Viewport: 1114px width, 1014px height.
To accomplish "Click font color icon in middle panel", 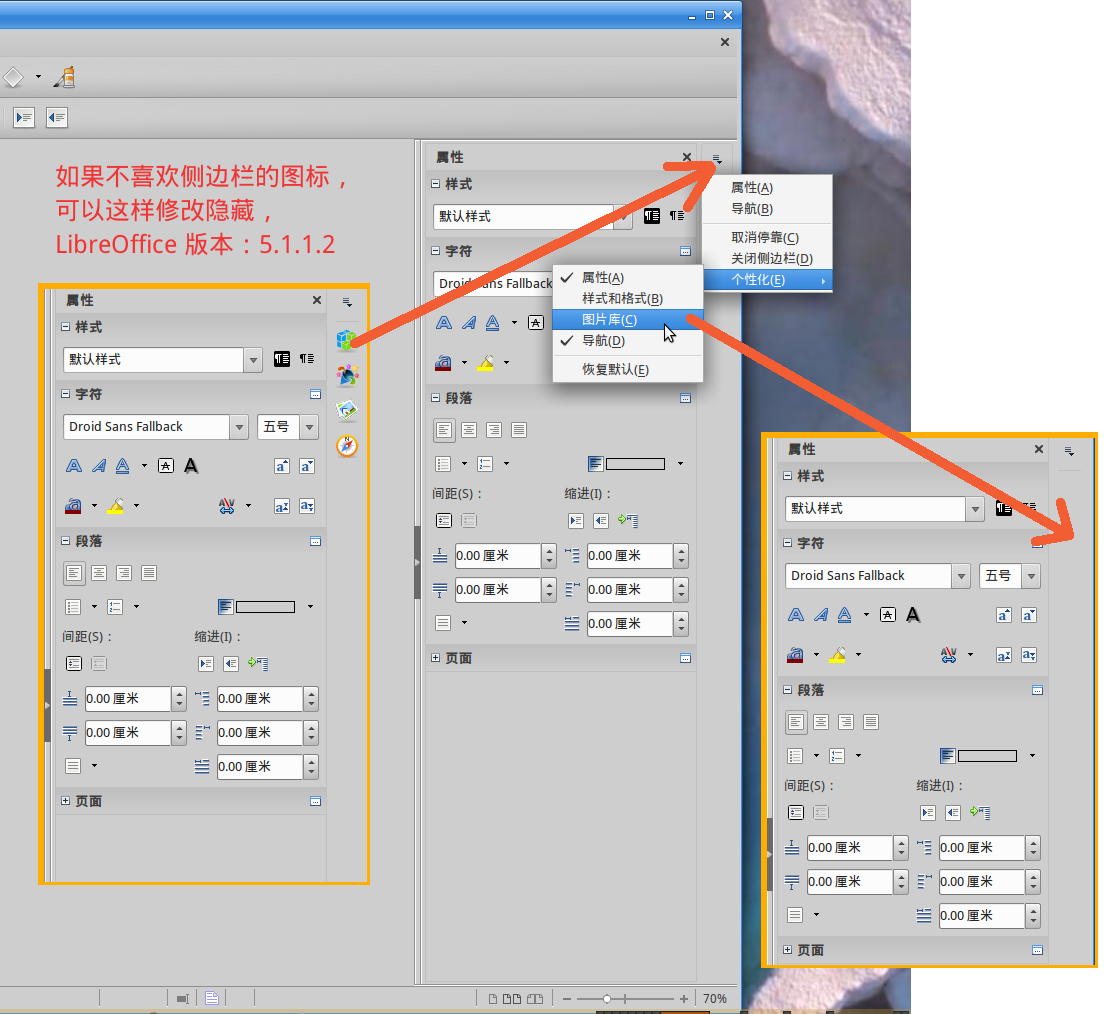I will [x=443, y=363].
